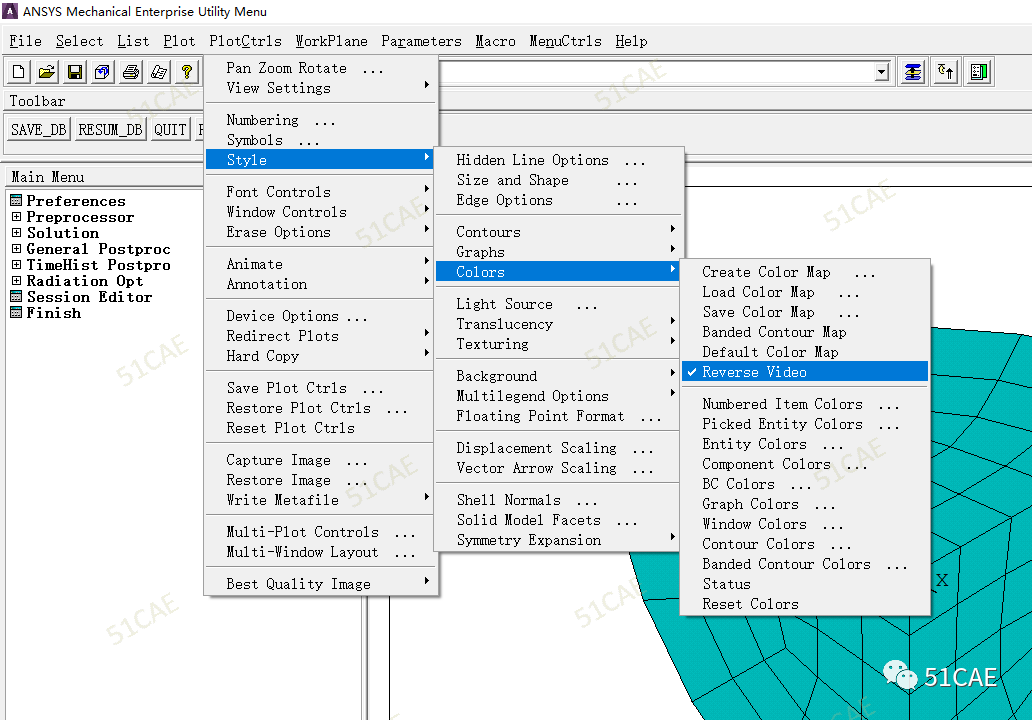The width and height of the screenshot is (1032, 720).
Task: Click the Reset Picking icon
Action: 946,72
